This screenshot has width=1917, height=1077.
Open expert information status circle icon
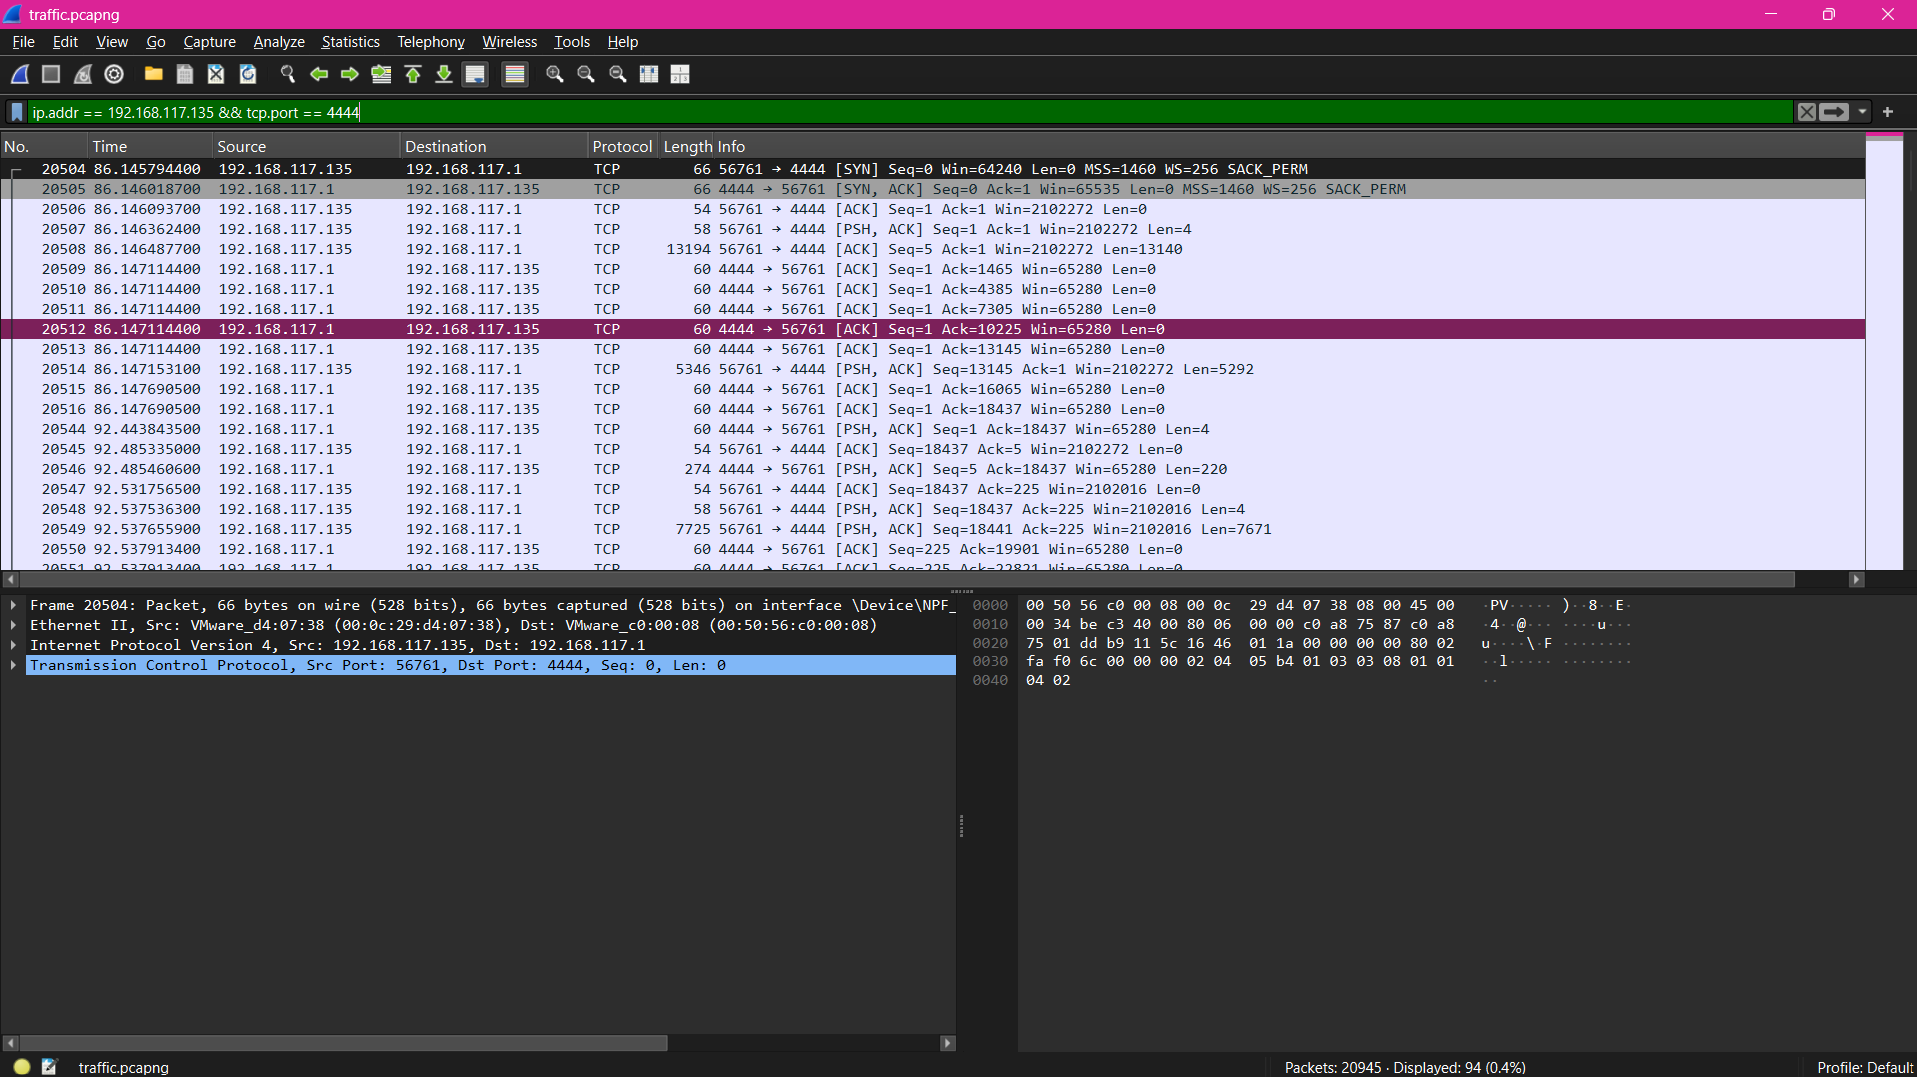click(x=22, y=1067)
